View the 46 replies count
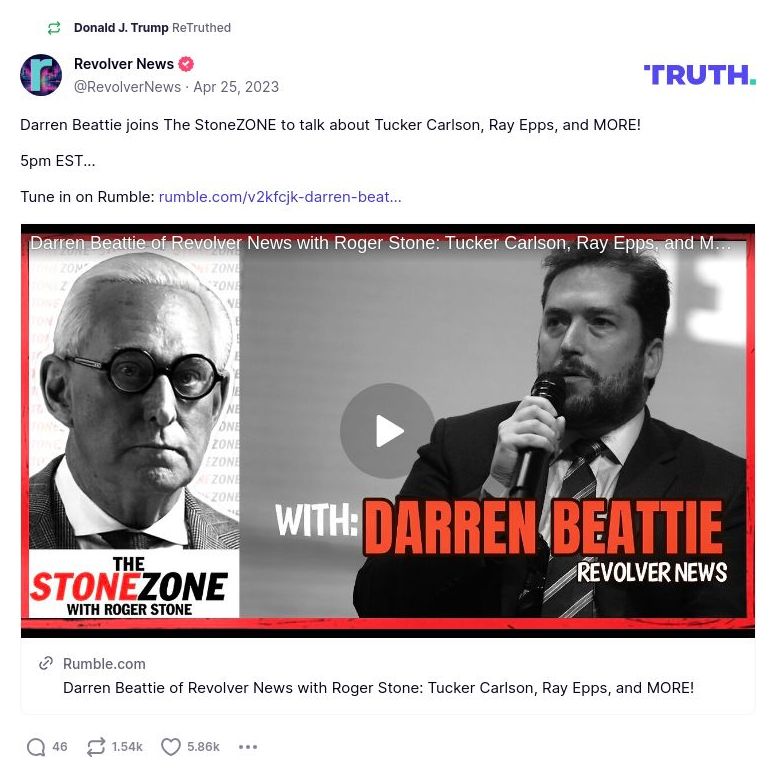 click(60, 747)
